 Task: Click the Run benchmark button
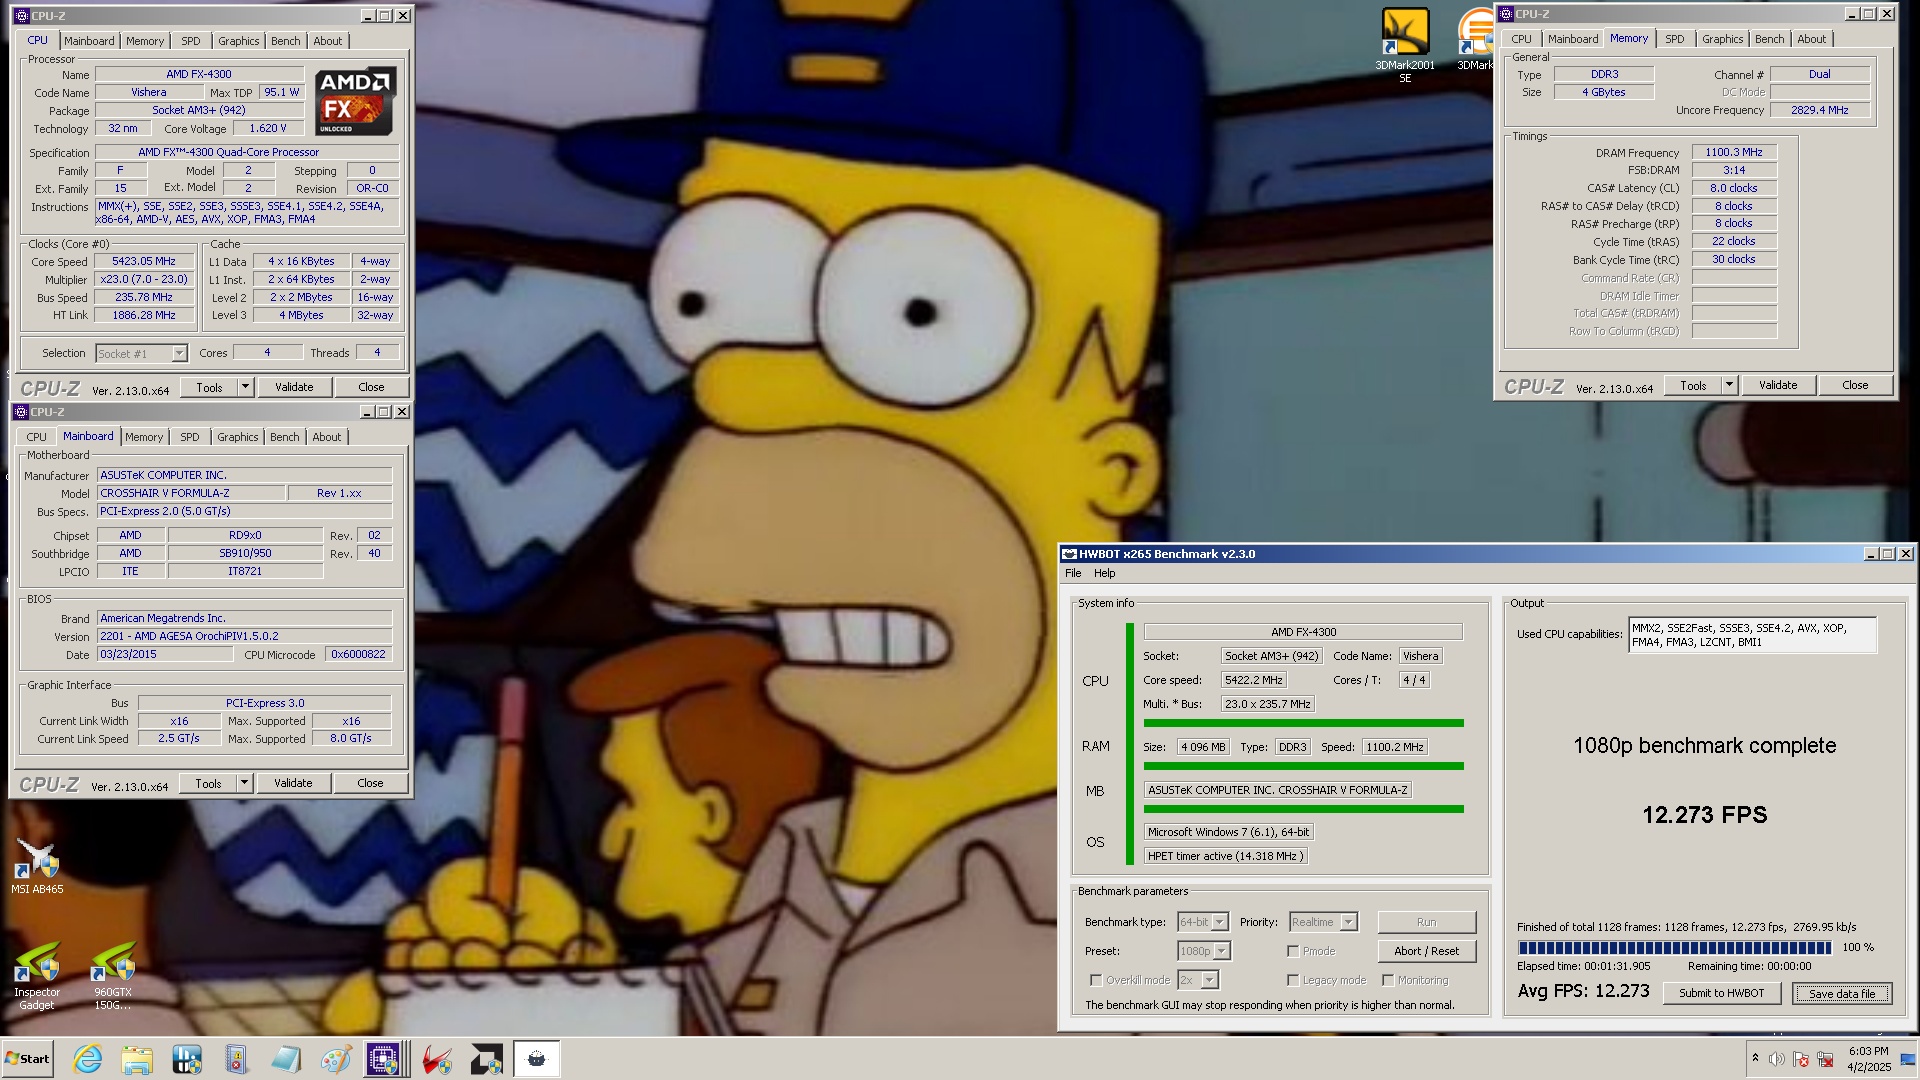pyautogui.click(x=1427, y=922)
